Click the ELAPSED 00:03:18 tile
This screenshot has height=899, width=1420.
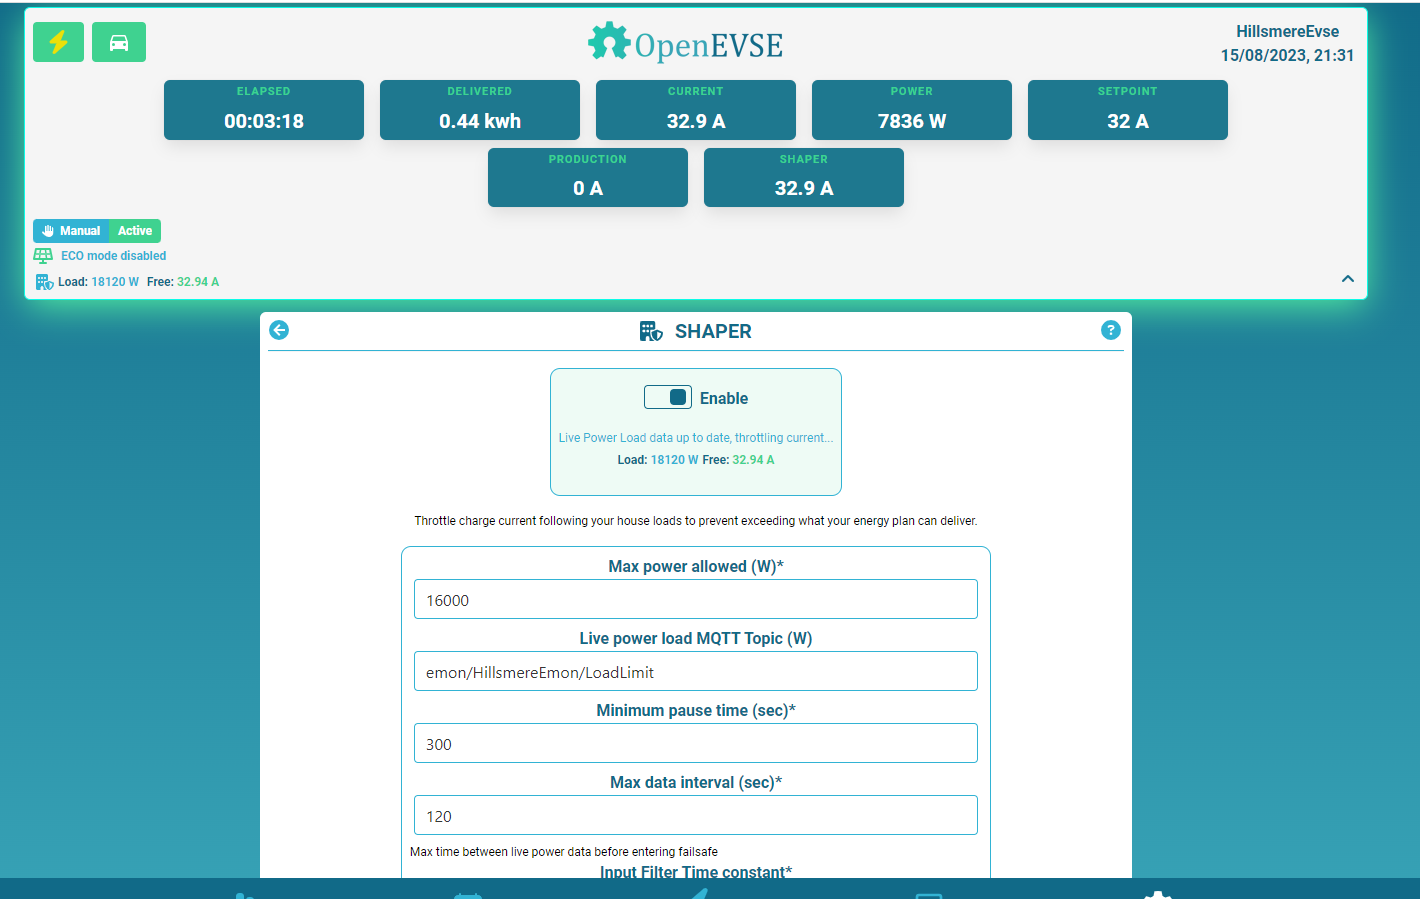264,110
